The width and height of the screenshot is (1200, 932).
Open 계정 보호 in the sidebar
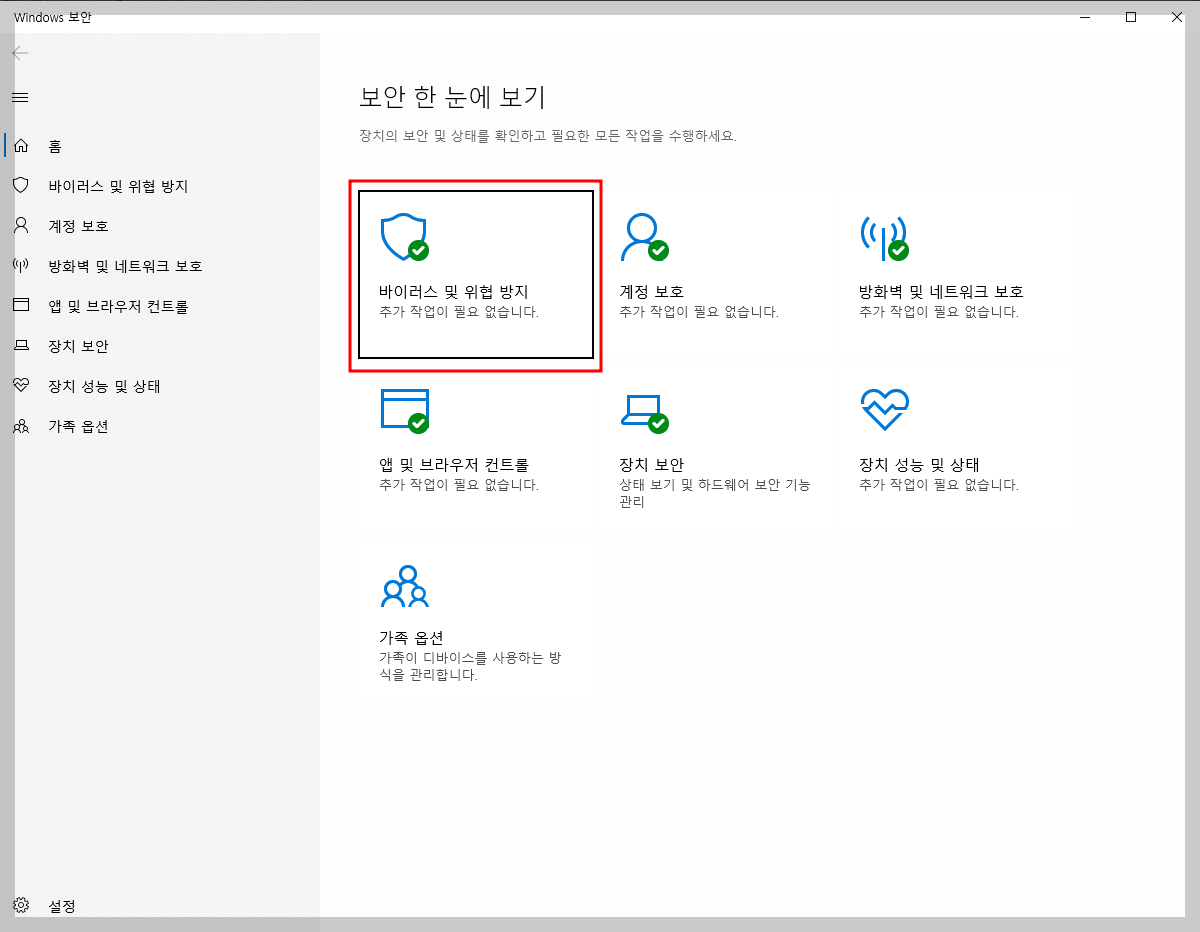(x=78, y=226)
